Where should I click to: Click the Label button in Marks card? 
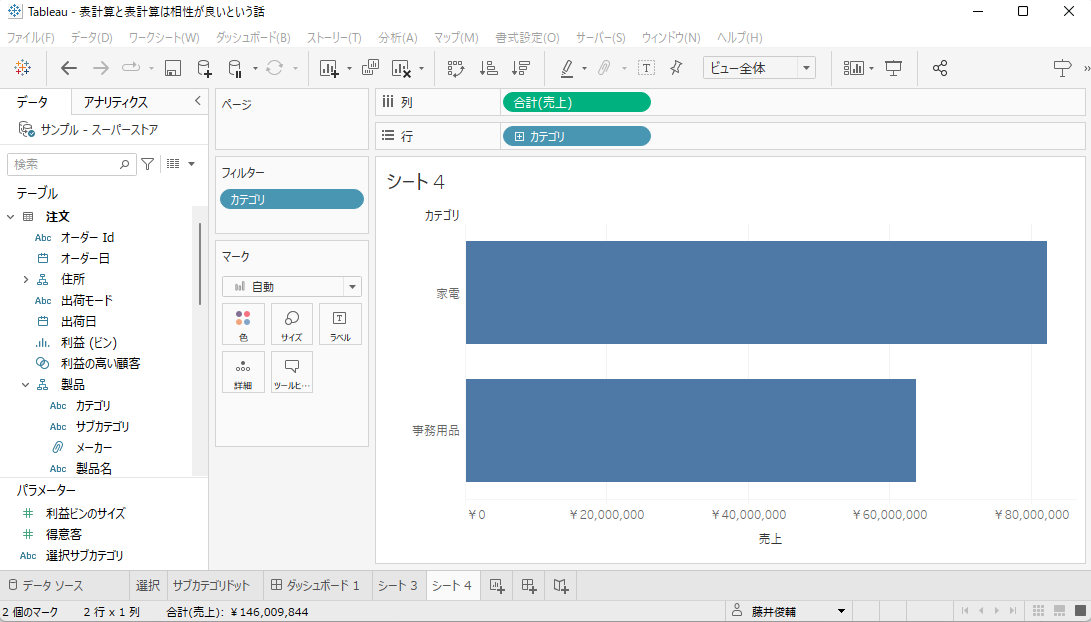click(340, 324)
